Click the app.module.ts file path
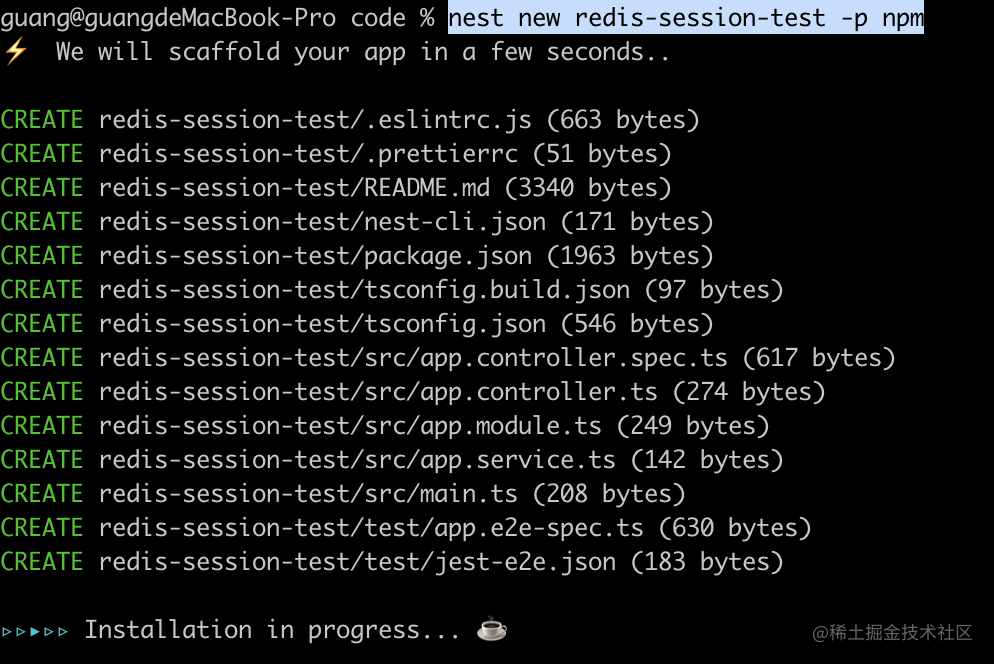 pos(350,426)
